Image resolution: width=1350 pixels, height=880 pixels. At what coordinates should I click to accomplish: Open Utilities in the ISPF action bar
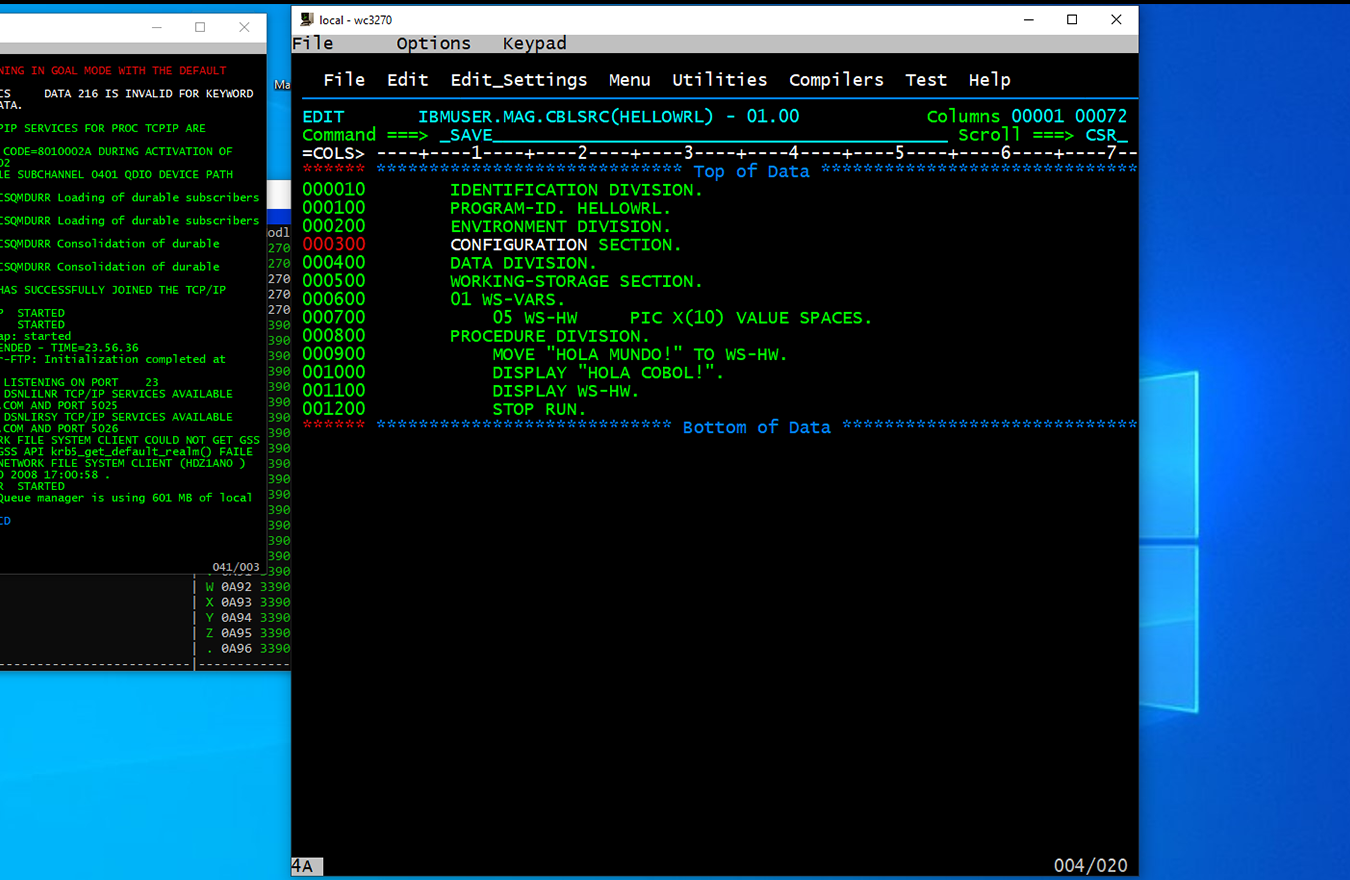[719, 80]
